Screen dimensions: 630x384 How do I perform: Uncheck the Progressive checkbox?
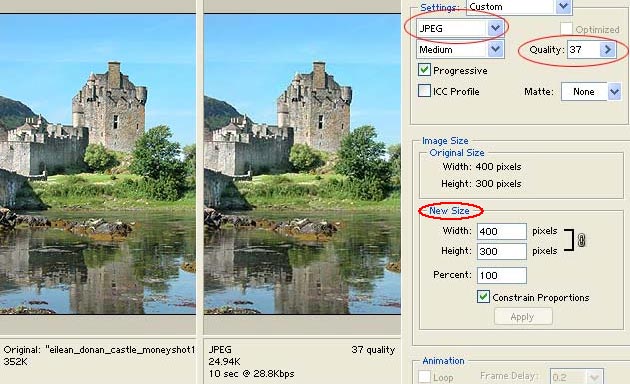[424, 70]
